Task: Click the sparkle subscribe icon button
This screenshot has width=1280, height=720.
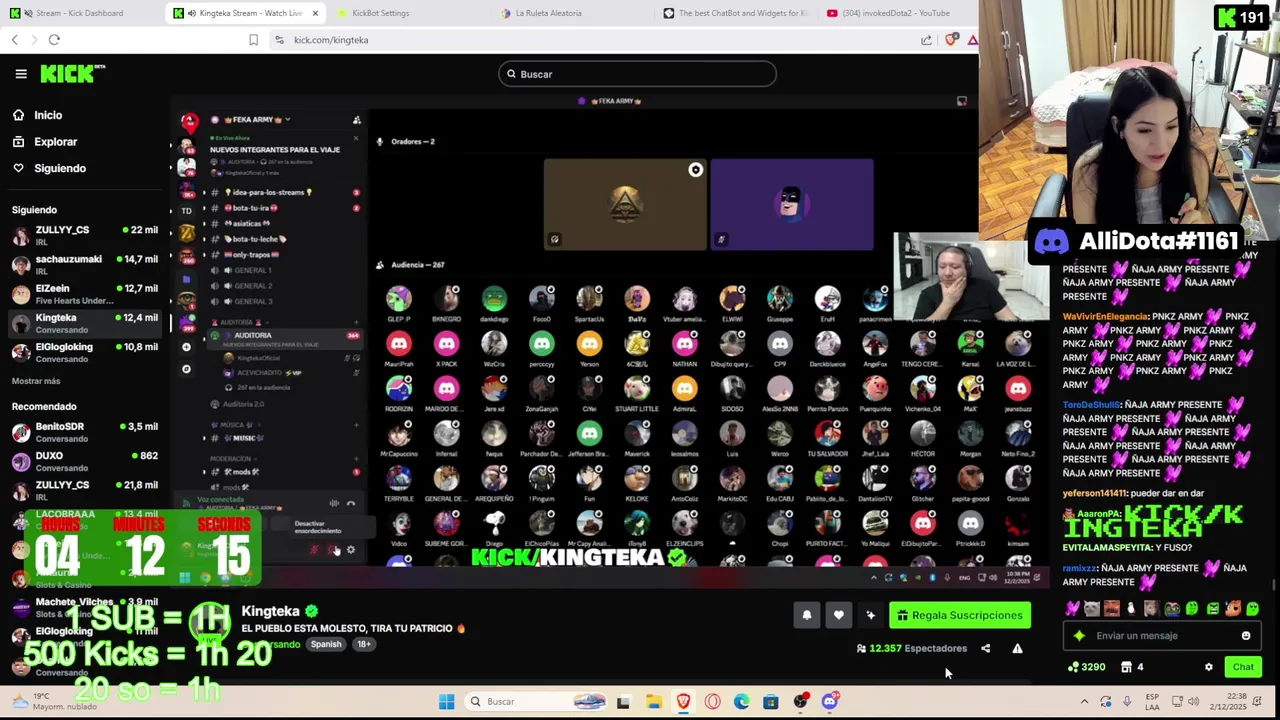Action: pos(871,615)
